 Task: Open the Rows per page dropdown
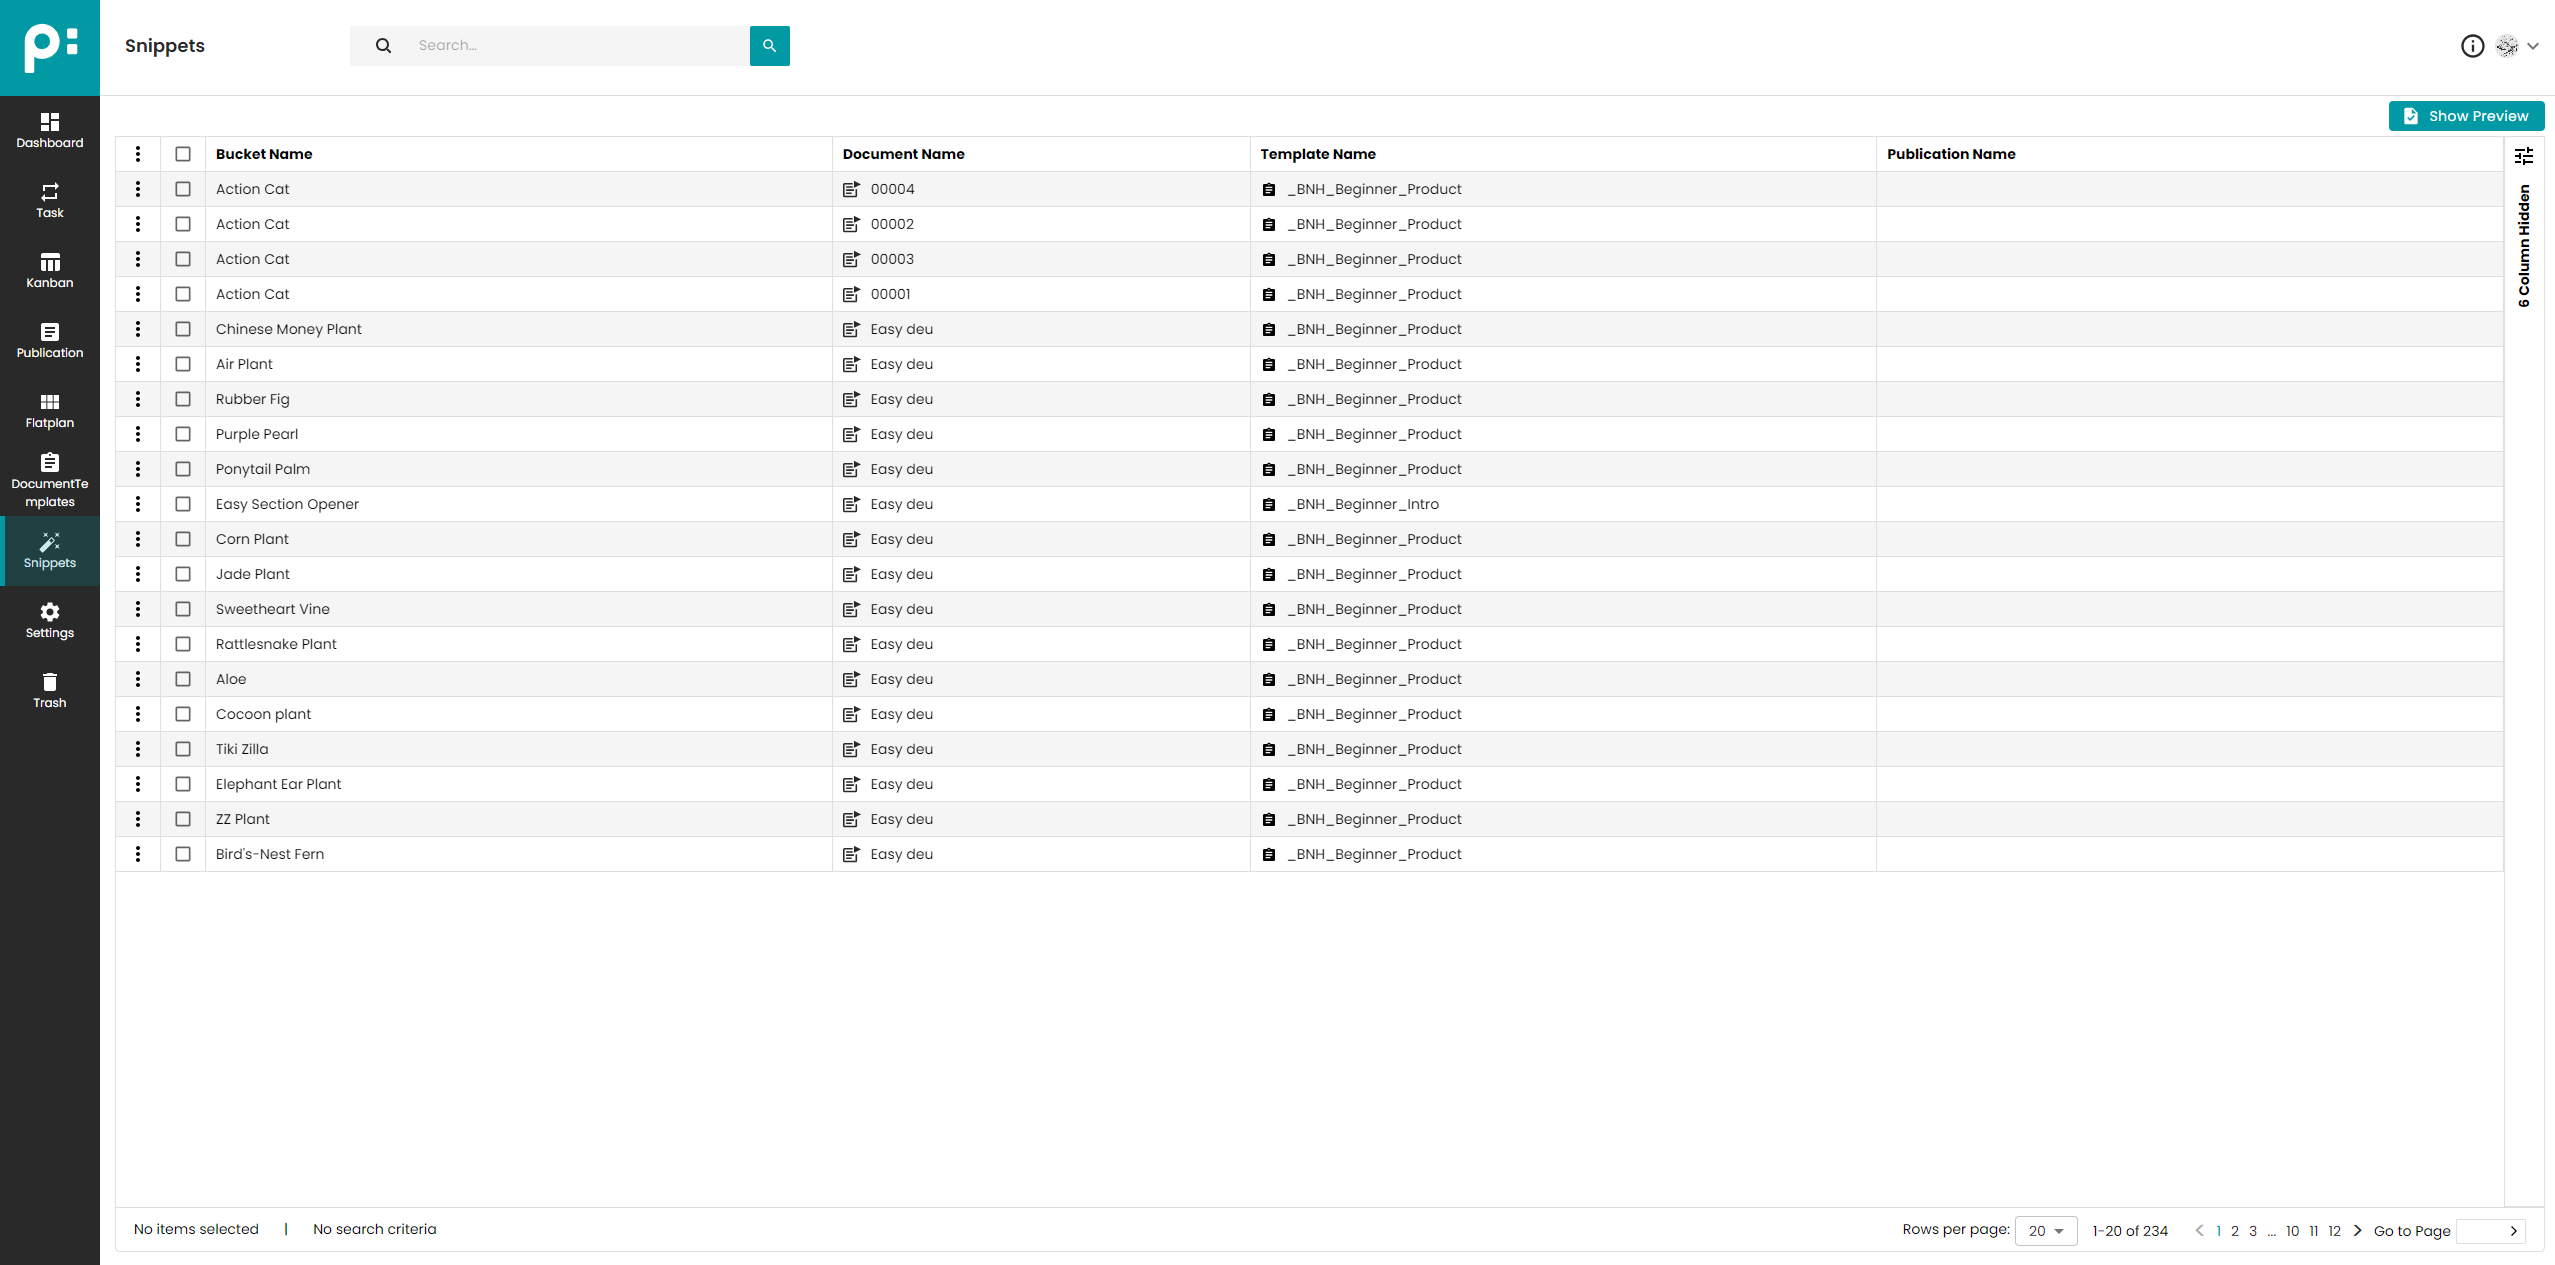(2046, 1231)
